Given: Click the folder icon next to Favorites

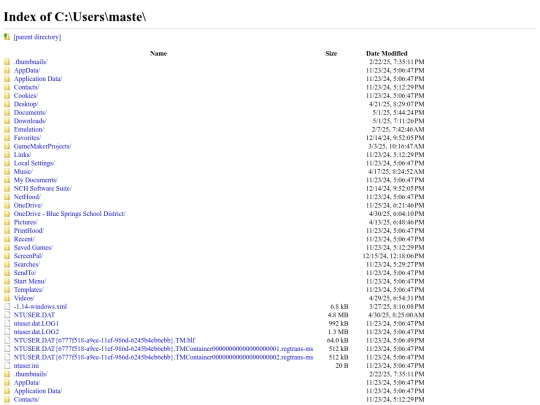Looking at the screenshot, I should pyautogui.click(x=7, y=138).
